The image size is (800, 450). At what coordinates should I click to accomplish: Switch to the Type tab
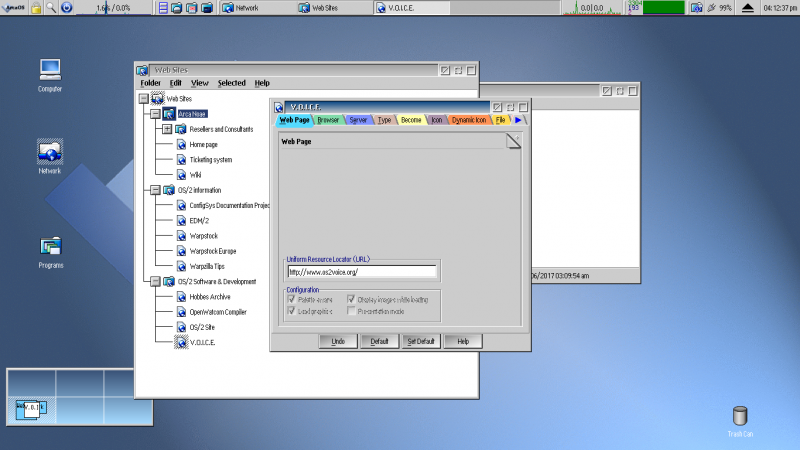pyautogui.click(x=384, y=120)
